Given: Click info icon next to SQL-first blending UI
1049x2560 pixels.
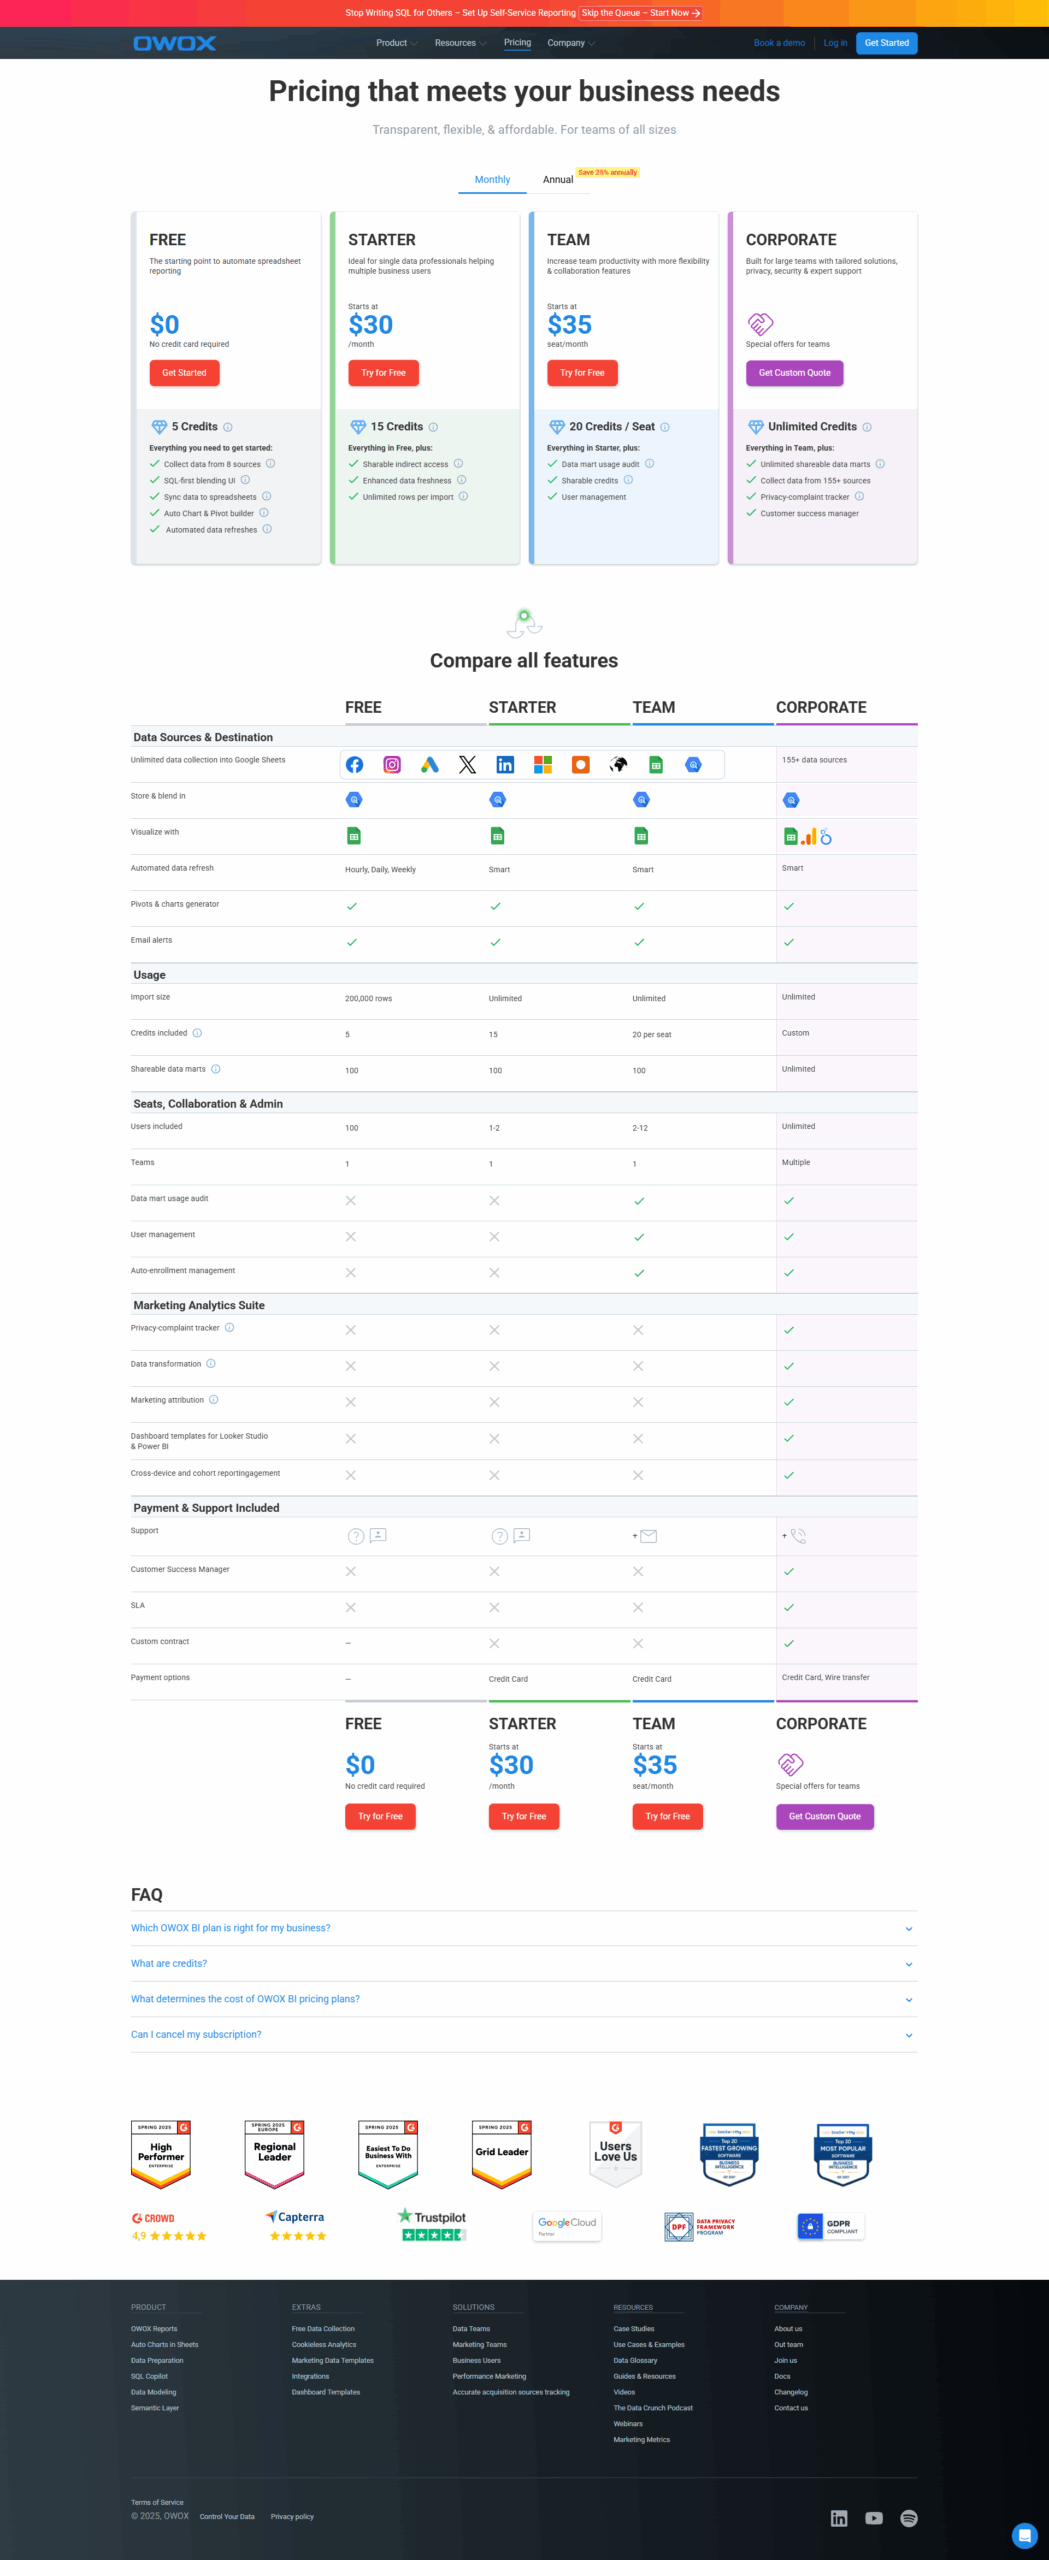Looking at the screenshot, I should [245, 480].
